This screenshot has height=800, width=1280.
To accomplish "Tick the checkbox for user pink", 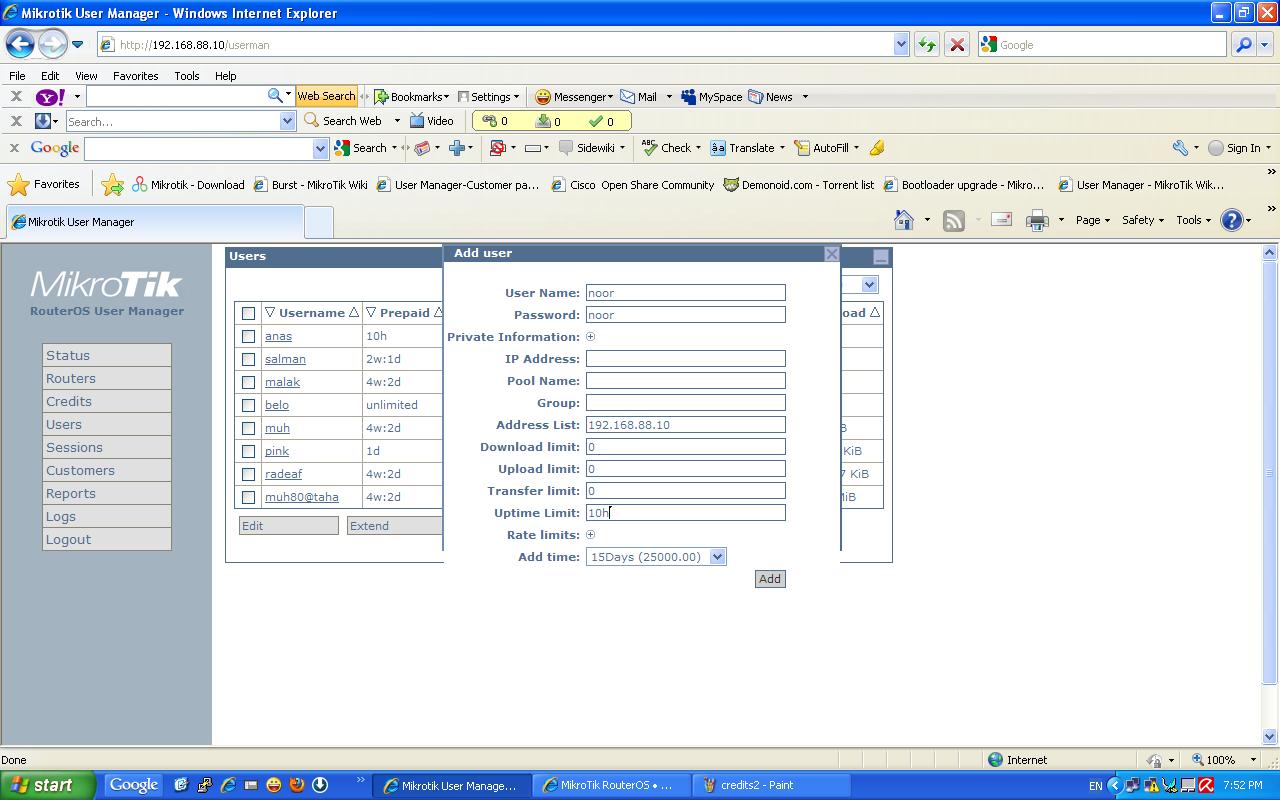I will click(x=248, y=452).
